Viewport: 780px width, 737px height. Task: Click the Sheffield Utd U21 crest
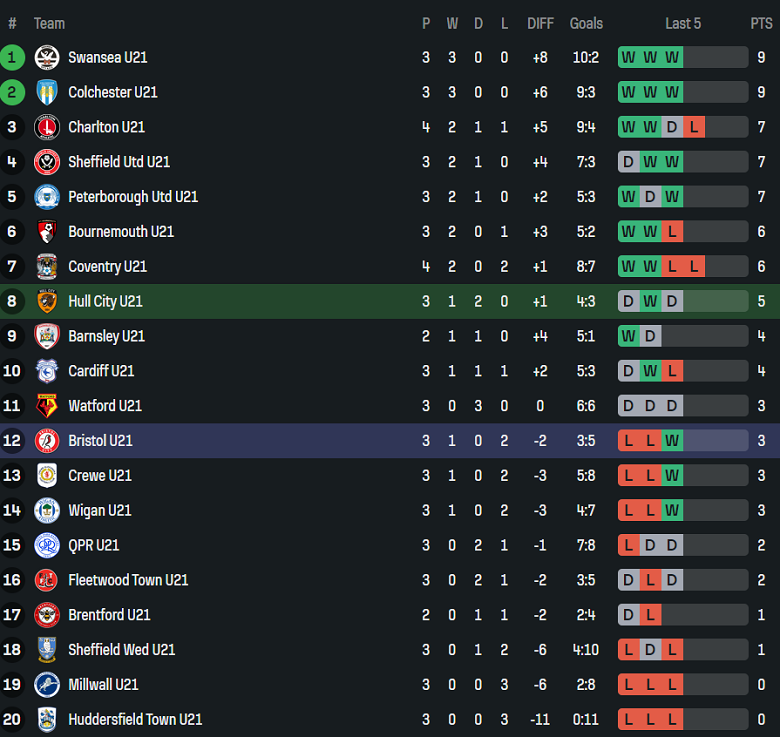tap(47, 162)
